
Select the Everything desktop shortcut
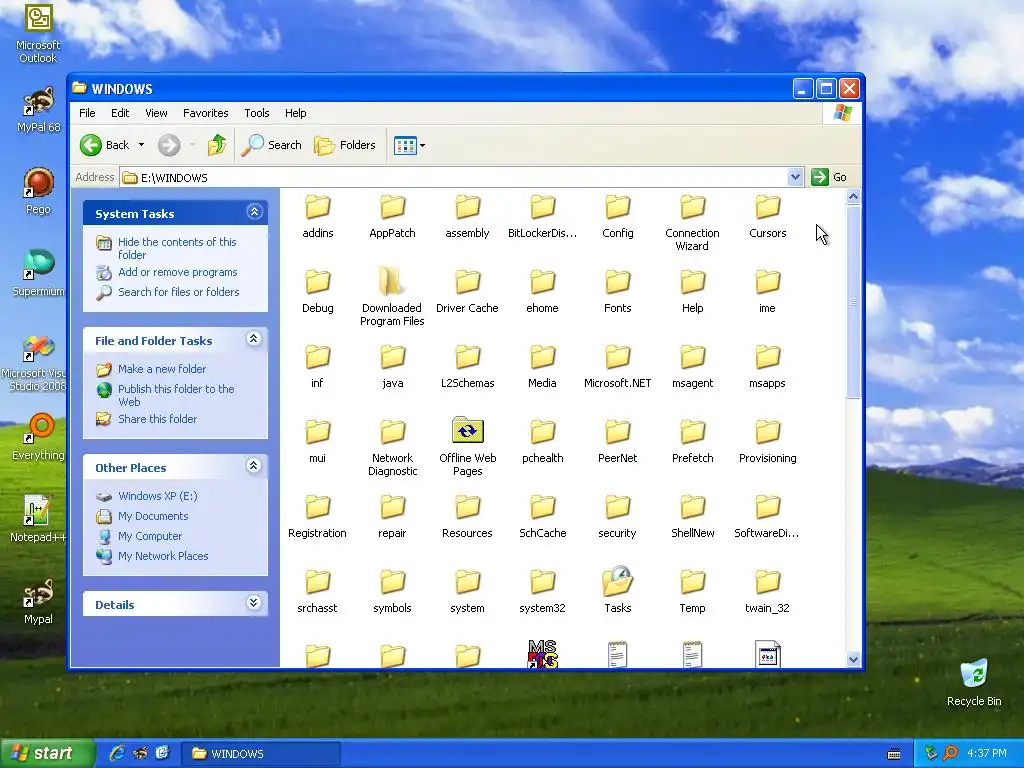[38, 436]
